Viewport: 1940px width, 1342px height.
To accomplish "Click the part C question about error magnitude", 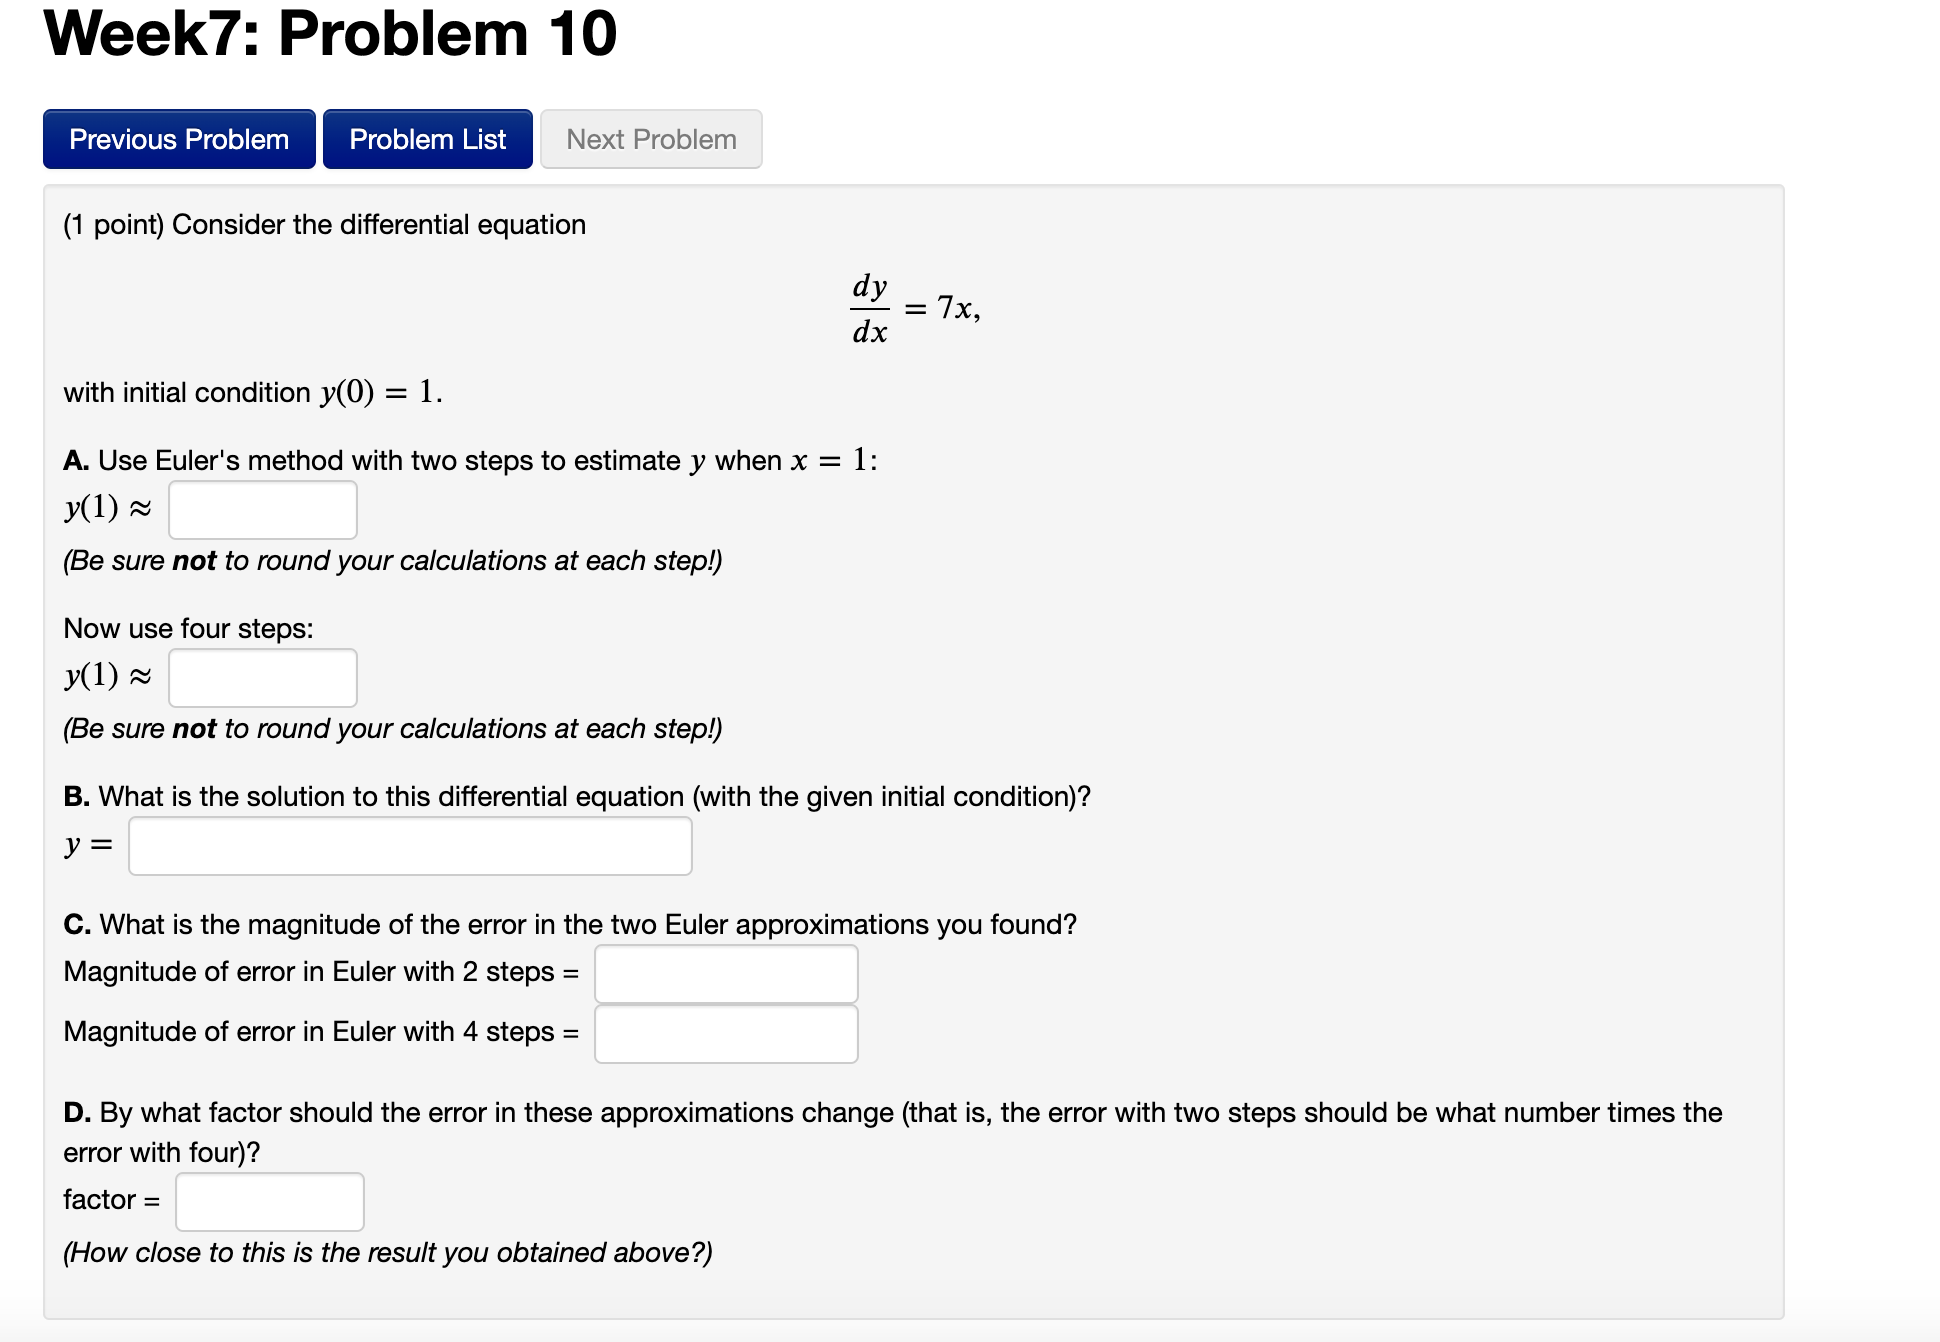I will coord(570,924).
